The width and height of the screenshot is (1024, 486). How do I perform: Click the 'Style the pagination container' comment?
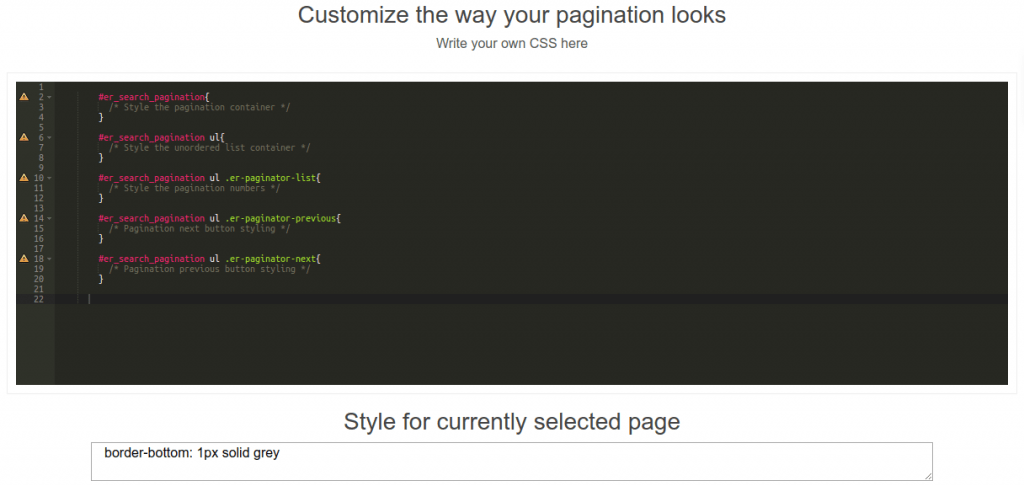pos(199,107)
